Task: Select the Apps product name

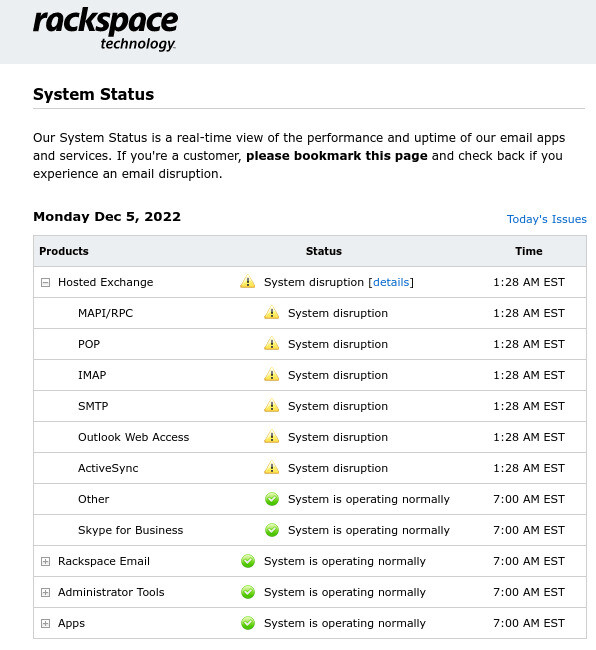Action: click(x=71, y=623)
